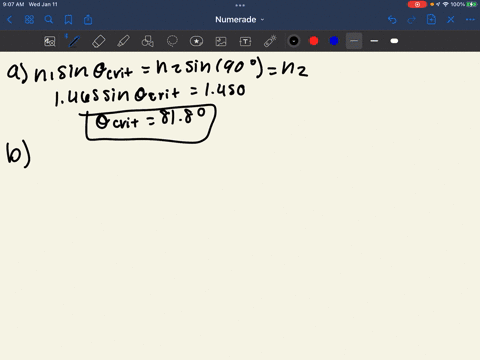The image size is (480, 360).
Task: Open the share and export menu
Action: 88,20
